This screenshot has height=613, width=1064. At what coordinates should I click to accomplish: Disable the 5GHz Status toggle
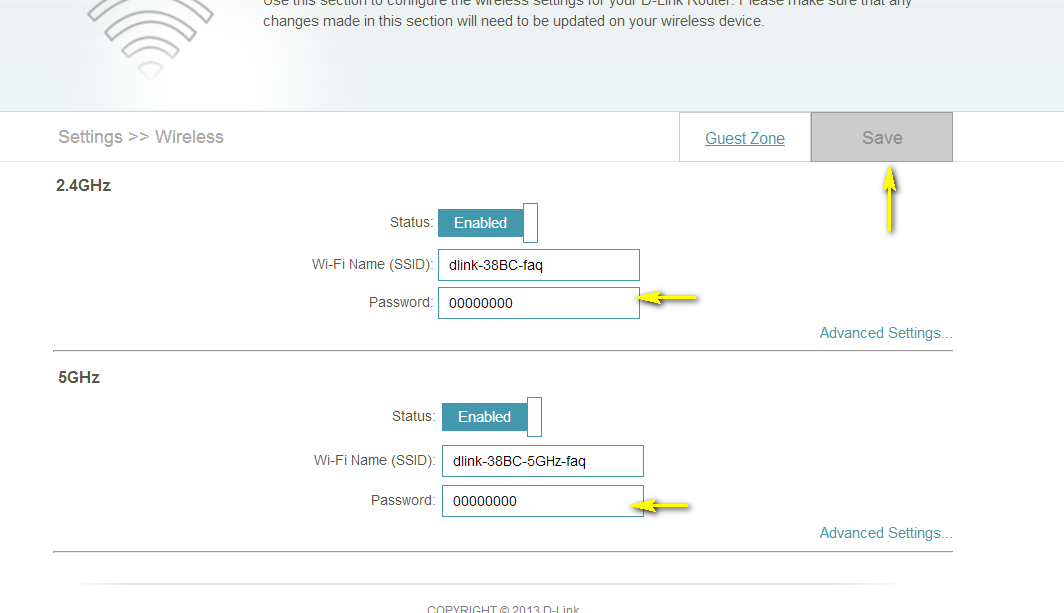point(492,417)
